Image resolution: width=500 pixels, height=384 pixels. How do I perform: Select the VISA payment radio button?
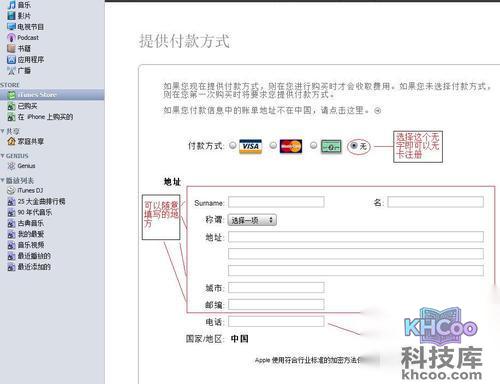[x=233, y=145]
